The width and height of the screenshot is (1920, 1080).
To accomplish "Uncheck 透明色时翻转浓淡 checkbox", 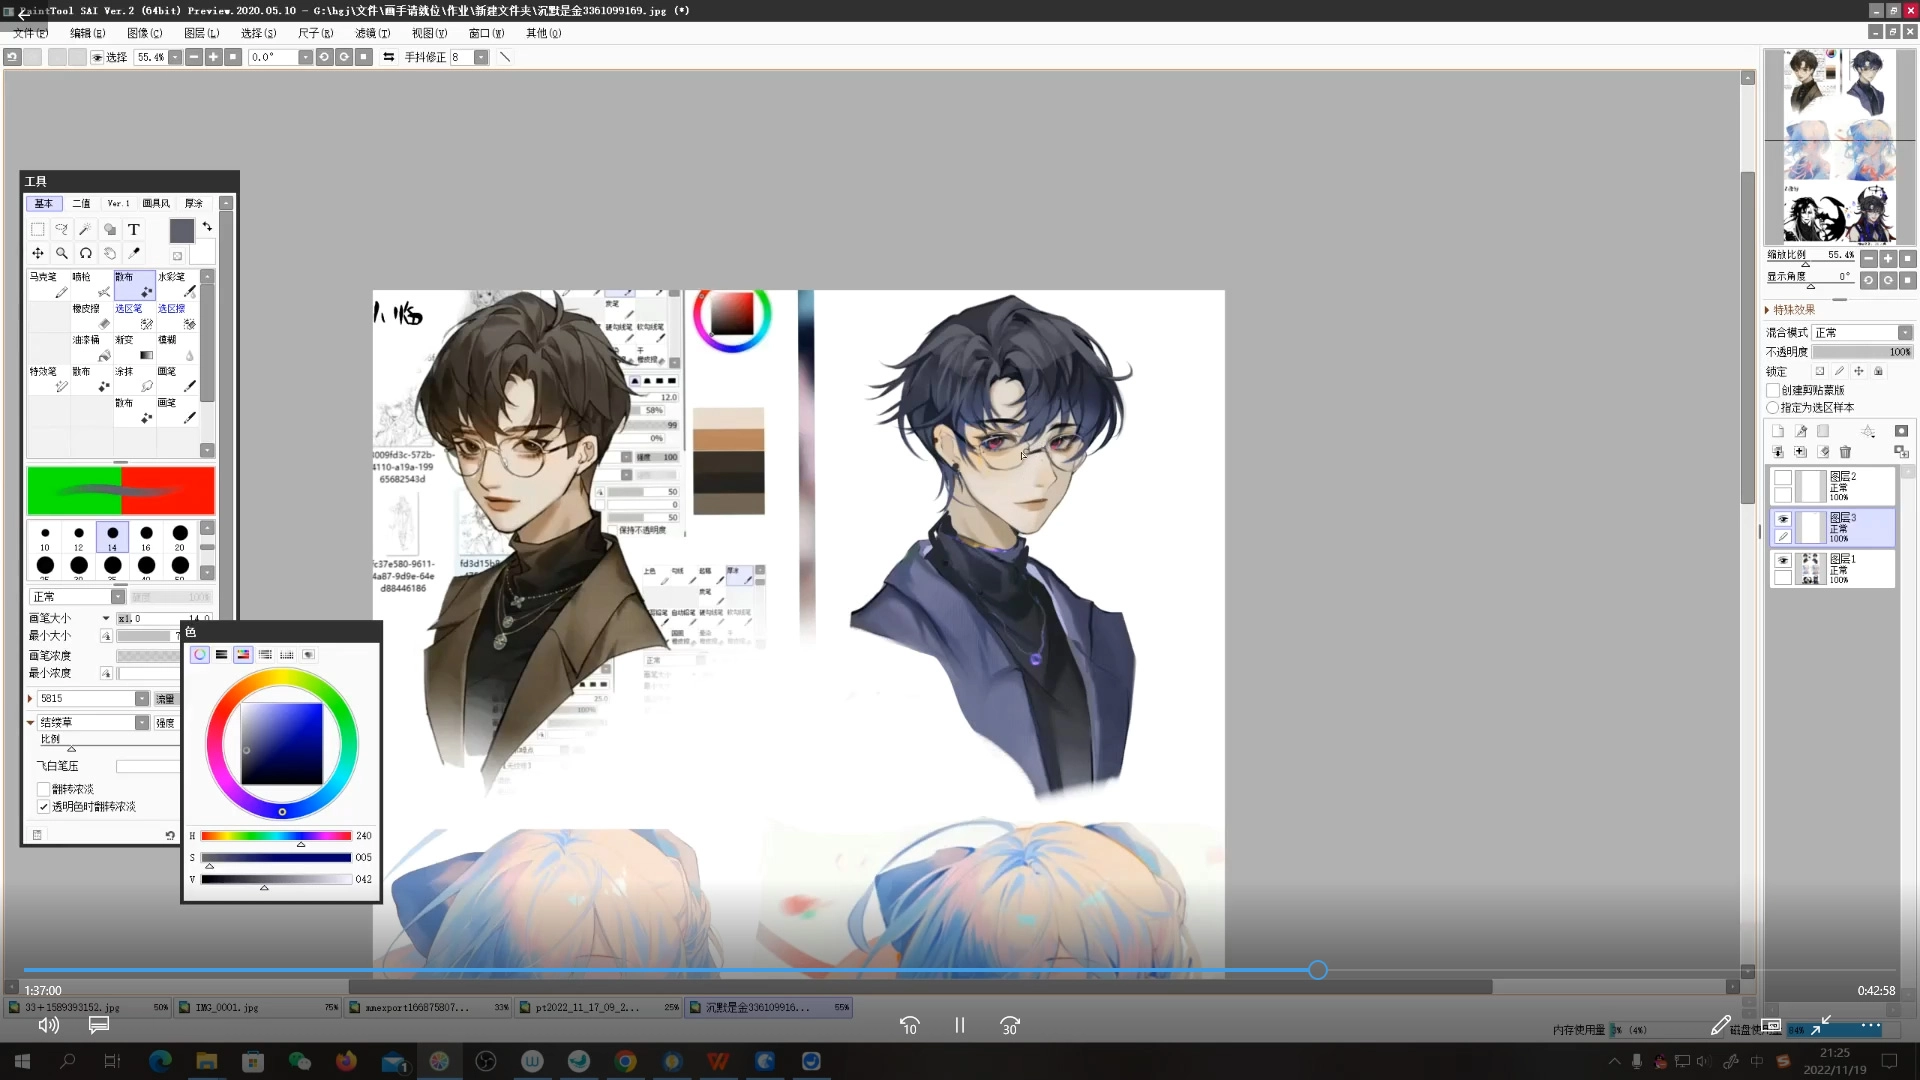I will click(43, 806).
